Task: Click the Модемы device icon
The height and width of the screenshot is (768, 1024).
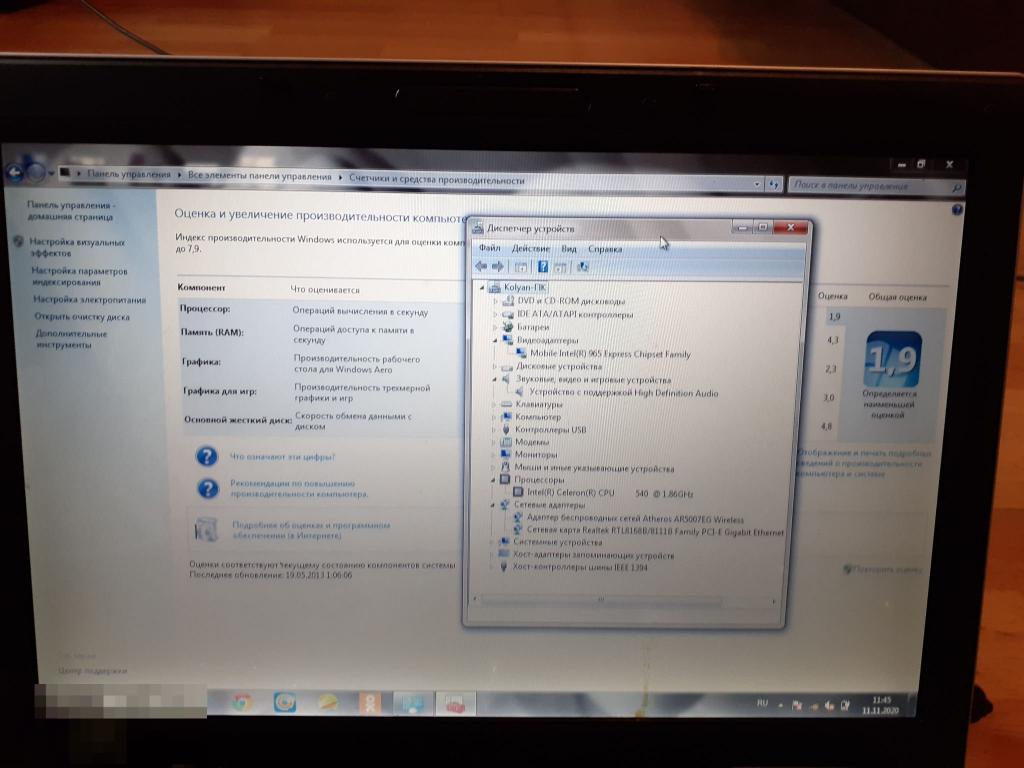Action: pos(505,441)
